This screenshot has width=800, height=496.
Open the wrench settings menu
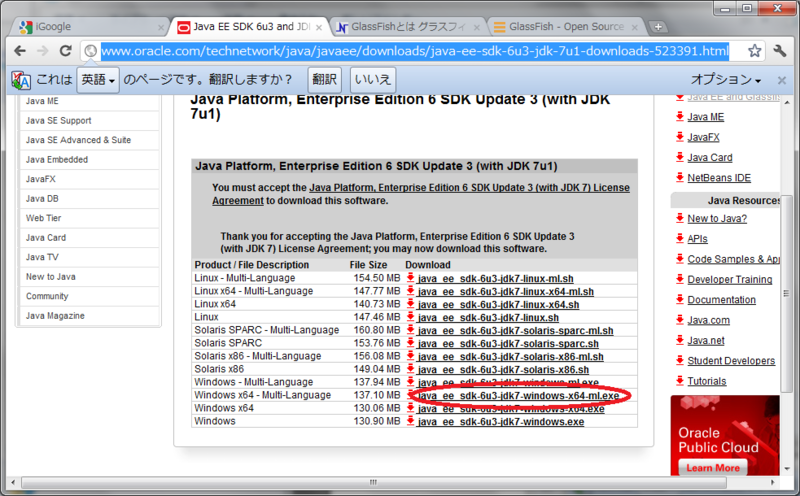coord(780,51)
